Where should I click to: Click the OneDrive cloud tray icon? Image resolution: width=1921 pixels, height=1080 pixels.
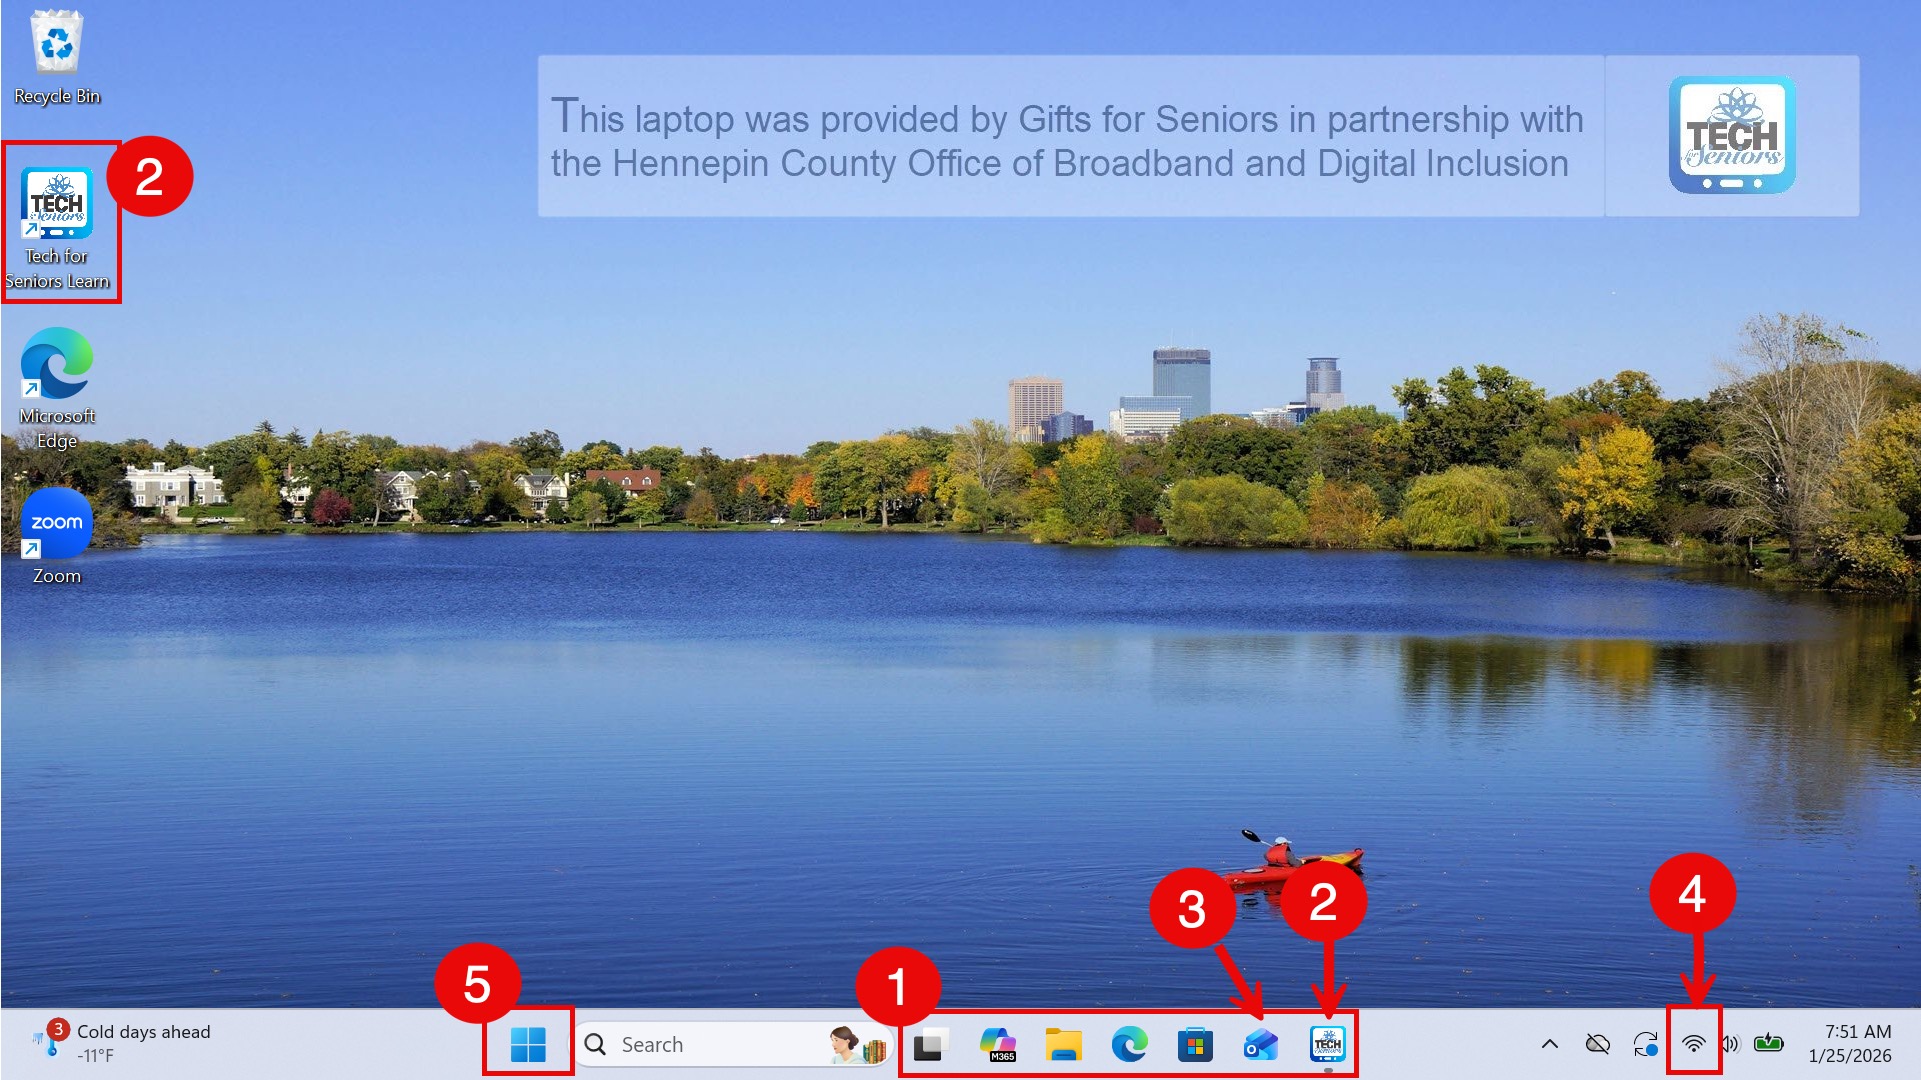point(1598,1045)
